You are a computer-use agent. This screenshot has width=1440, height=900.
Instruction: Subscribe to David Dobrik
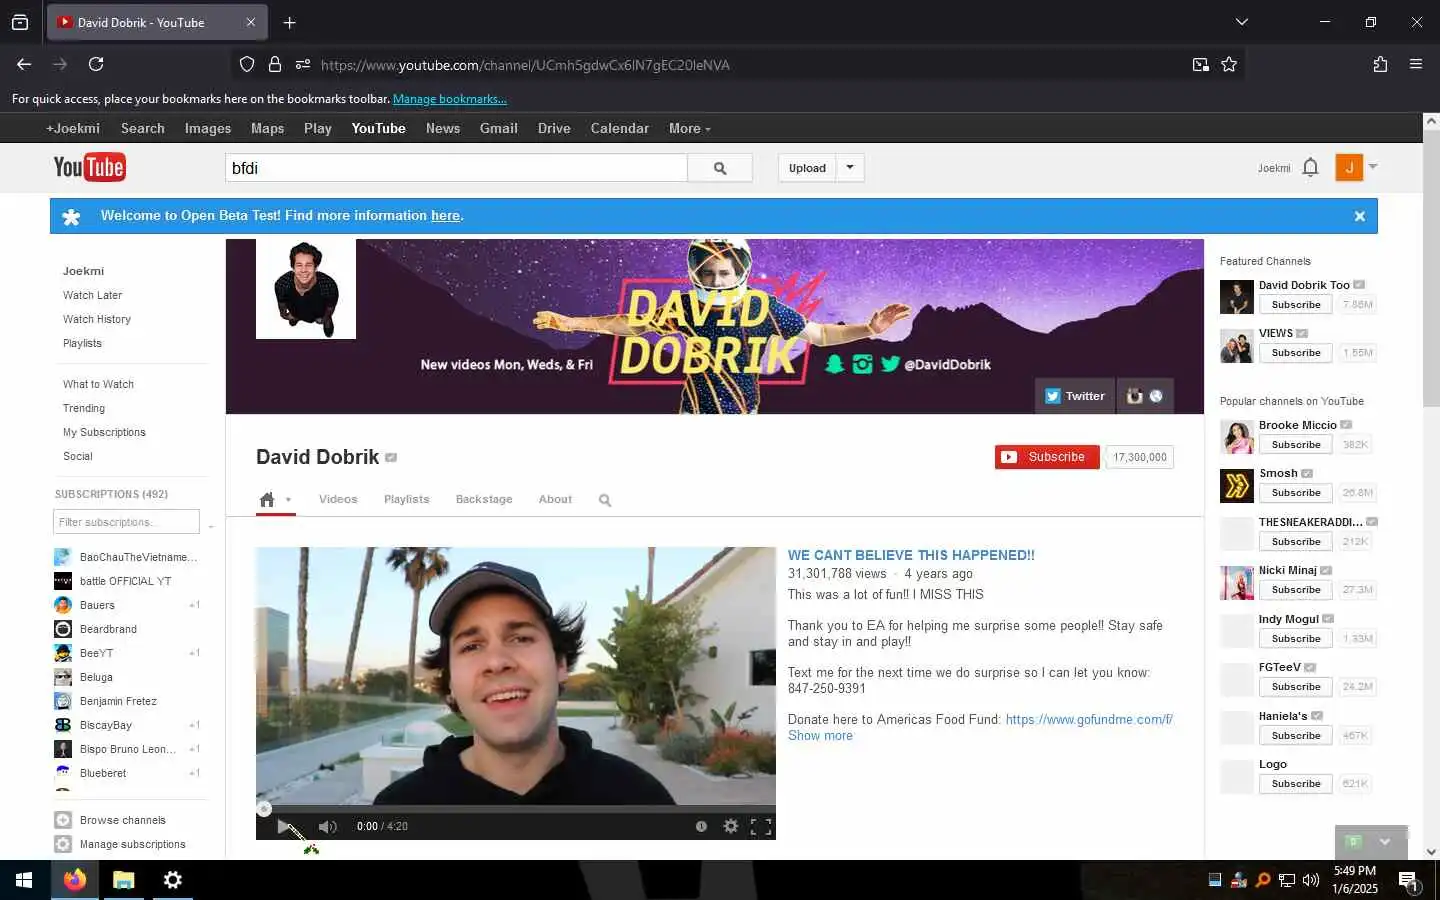(1047, 457)
